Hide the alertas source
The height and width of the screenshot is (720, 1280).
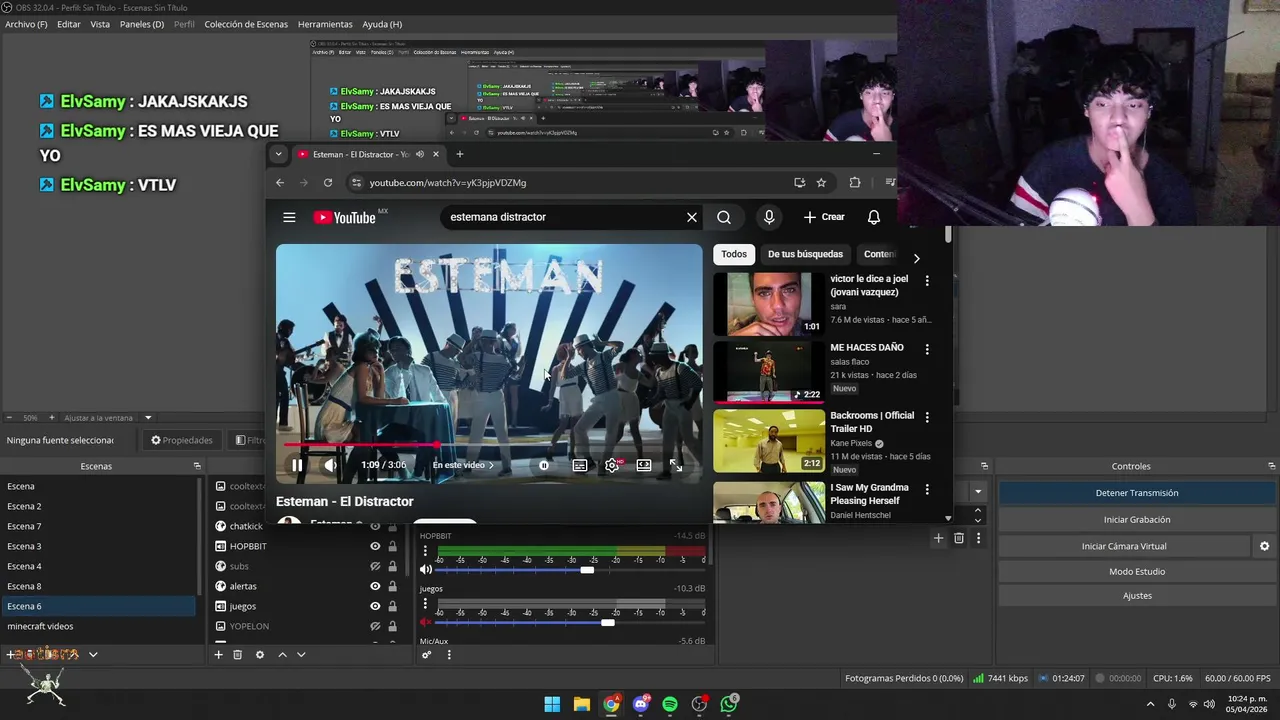(375, 586)
